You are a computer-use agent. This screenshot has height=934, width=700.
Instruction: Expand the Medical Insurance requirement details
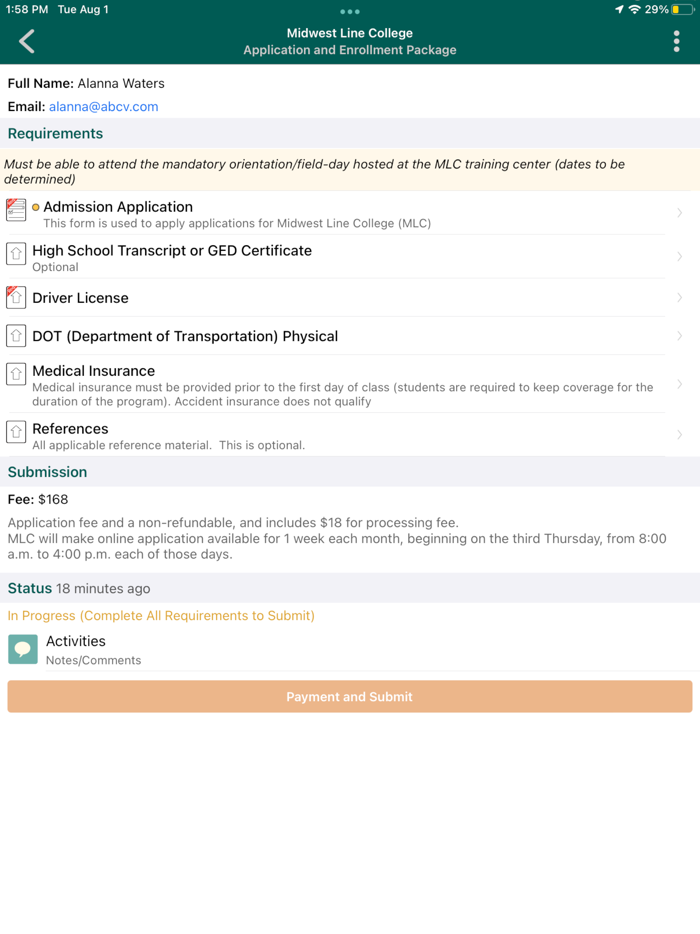click(x=680, y=383)
